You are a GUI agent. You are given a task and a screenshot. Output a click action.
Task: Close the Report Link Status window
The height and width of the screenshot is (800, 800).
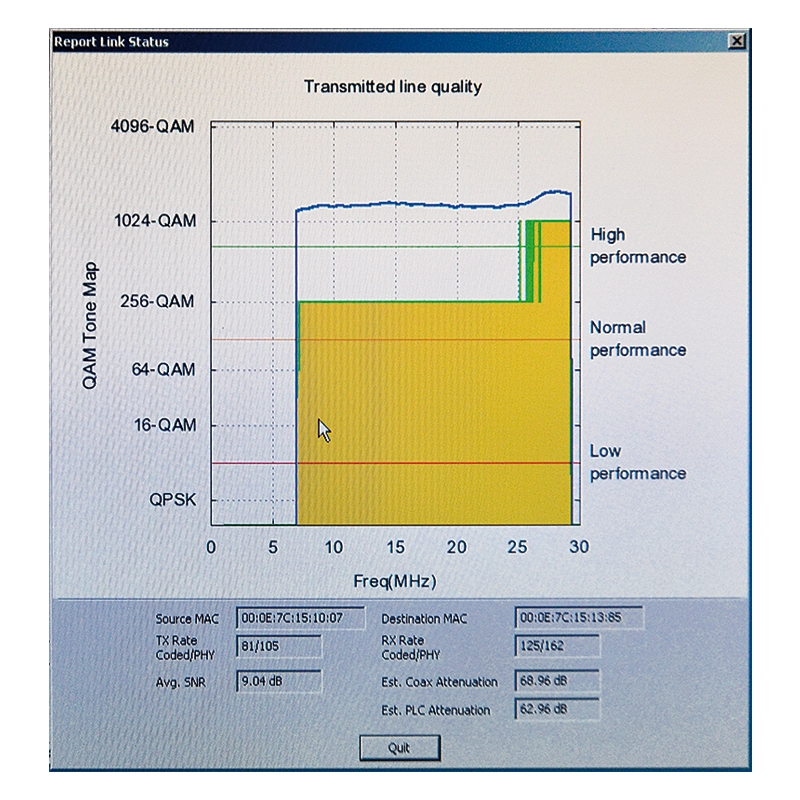click(x=737, y=41)
